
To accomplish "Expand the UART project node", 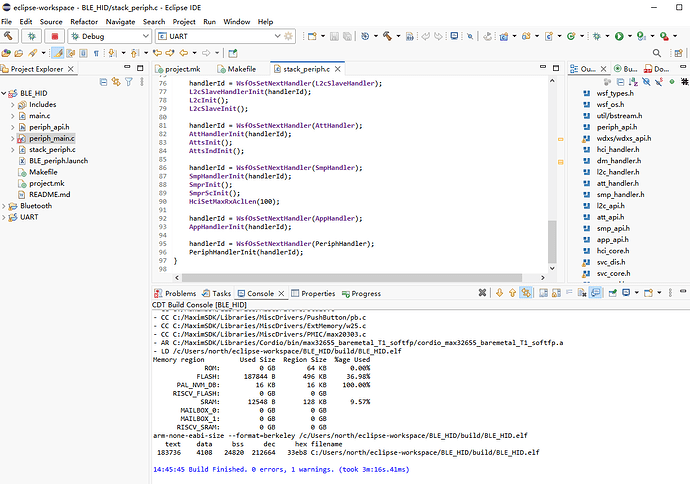I will [x=4, y=217].
